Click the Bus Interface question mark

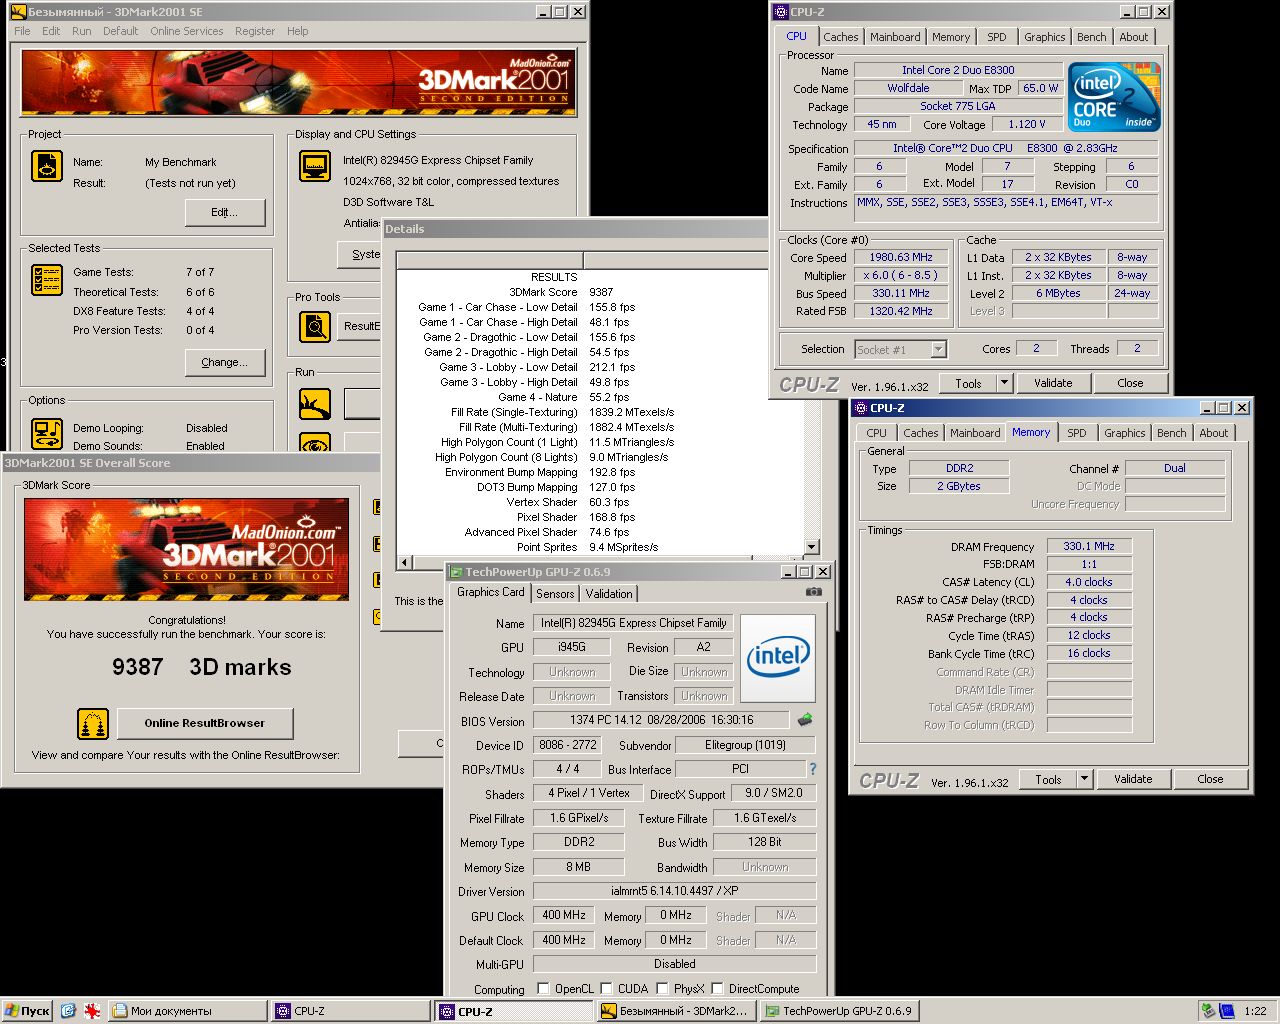pyautogui.click(x=812, y=769)
